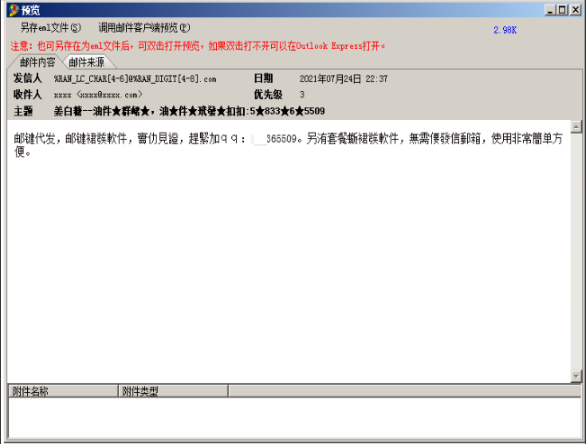The height and width of the screenshot is (444, 586).
Task: Click the scroll down arrow of message body
Action: [x=576, y=376]
